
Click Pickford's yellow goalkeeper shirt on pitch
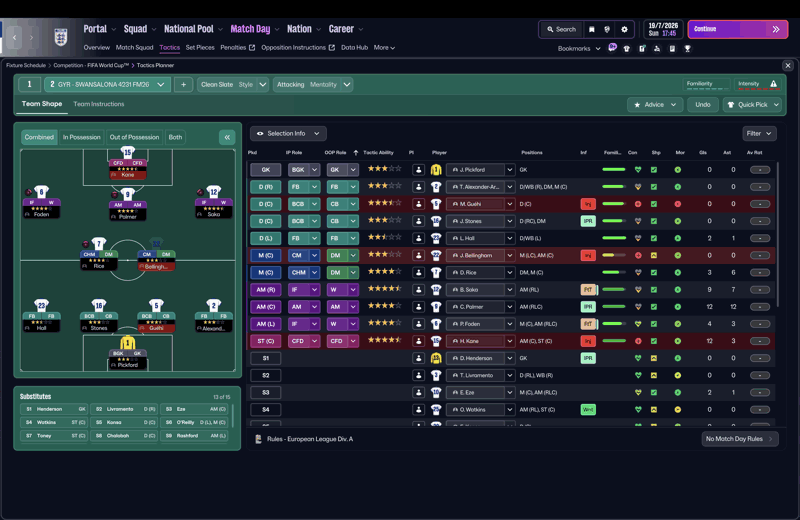pyautogui.click(x=128, y=342)
